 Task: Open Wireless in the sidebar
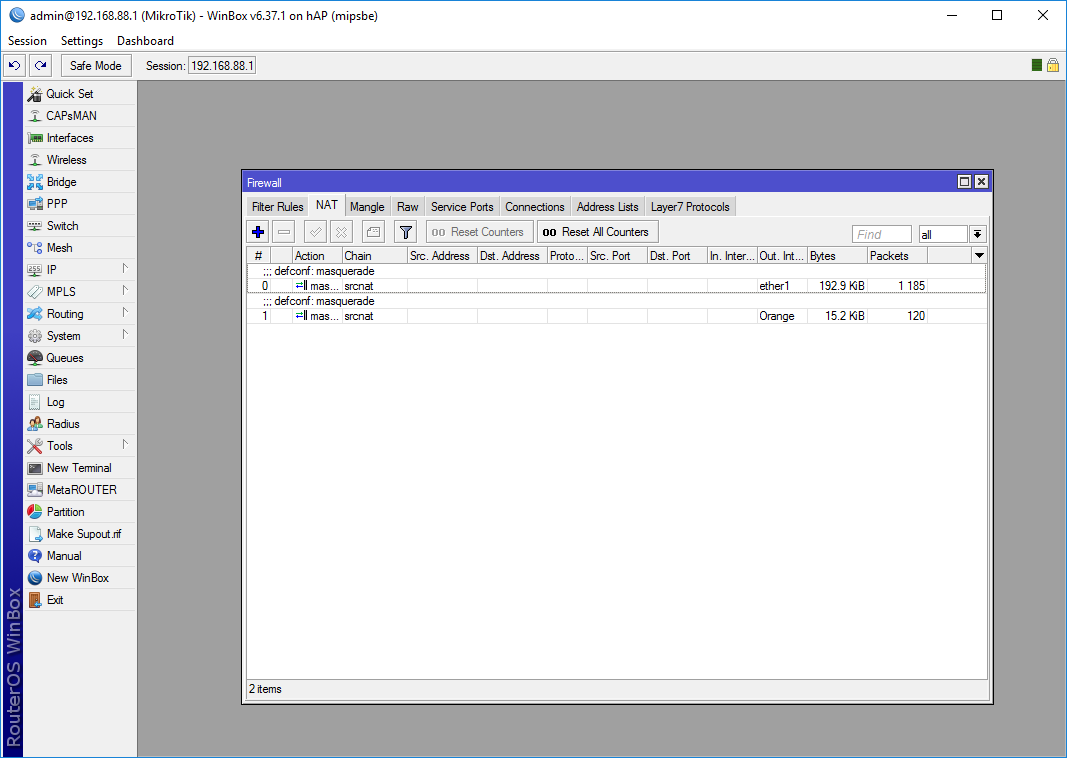(80, 160)
